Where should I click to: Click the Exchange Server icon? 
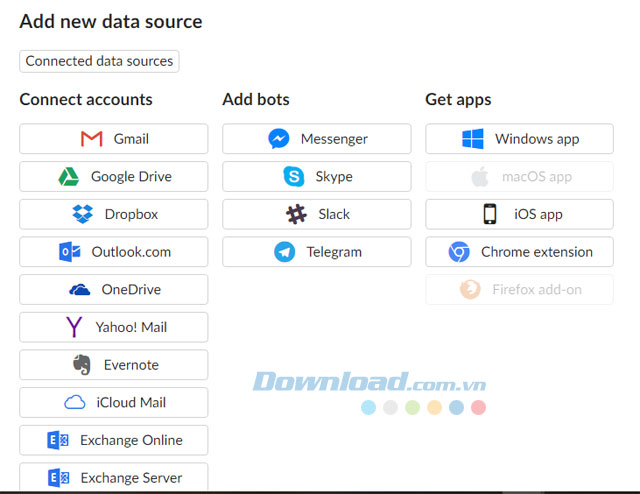coord(58,478)
